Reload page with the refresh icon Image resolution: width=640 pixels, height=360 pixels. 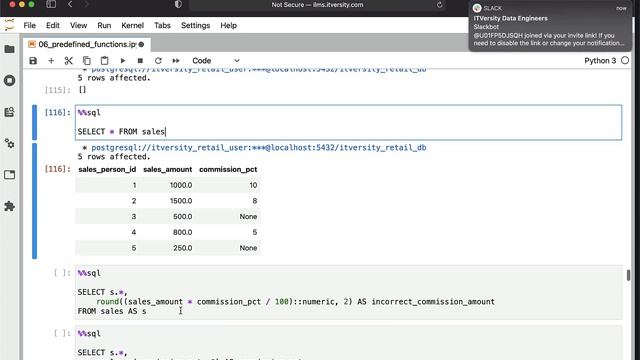[440, 5]
